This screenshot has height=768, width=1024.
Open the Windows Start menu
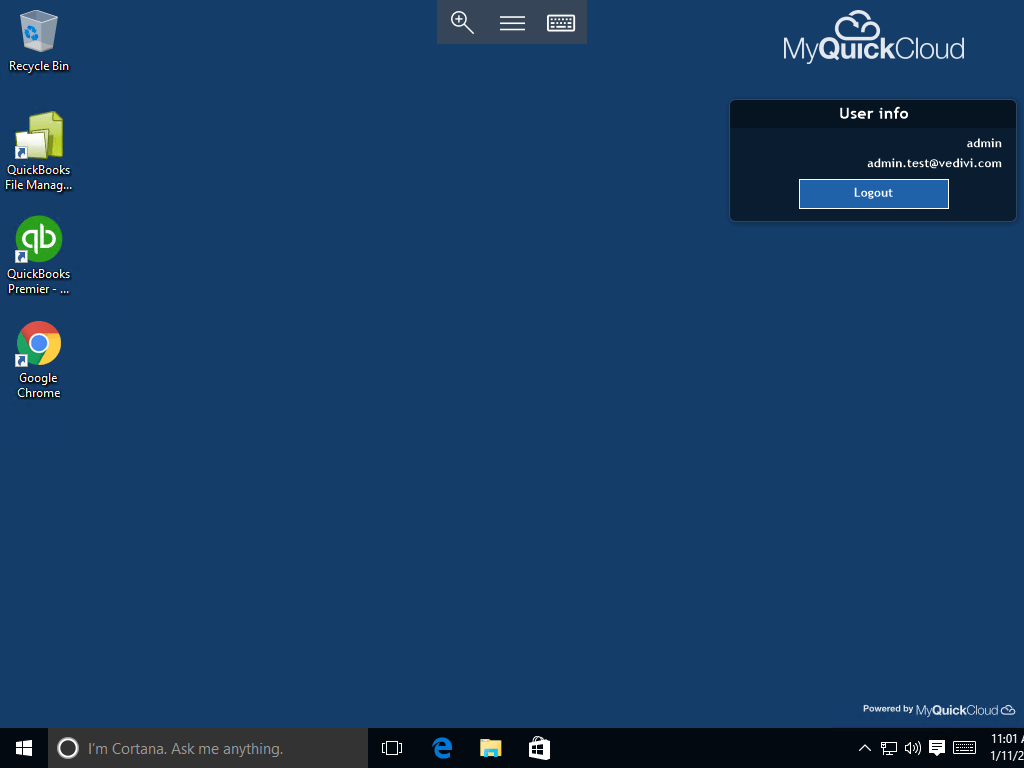pyautogui.click(x=24, y=748)
